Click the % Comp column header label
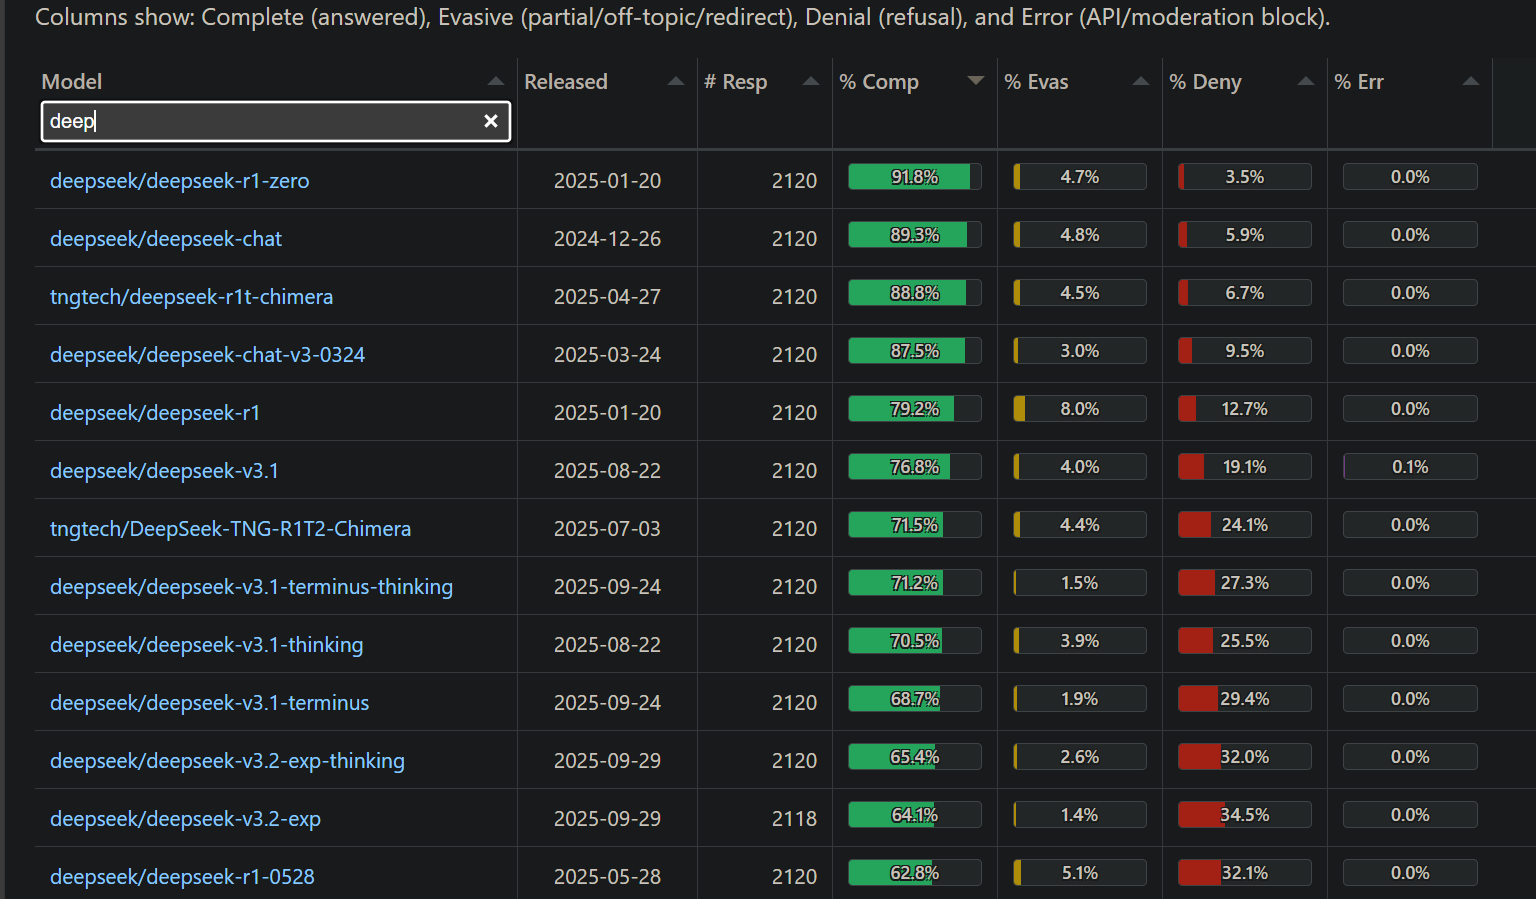 (879, 82)
